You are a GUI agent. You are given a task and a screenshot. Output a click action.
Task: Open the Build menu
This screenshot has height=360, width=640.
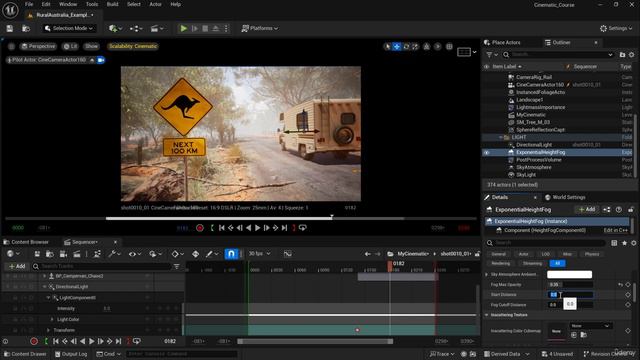(x=112, y=4)
